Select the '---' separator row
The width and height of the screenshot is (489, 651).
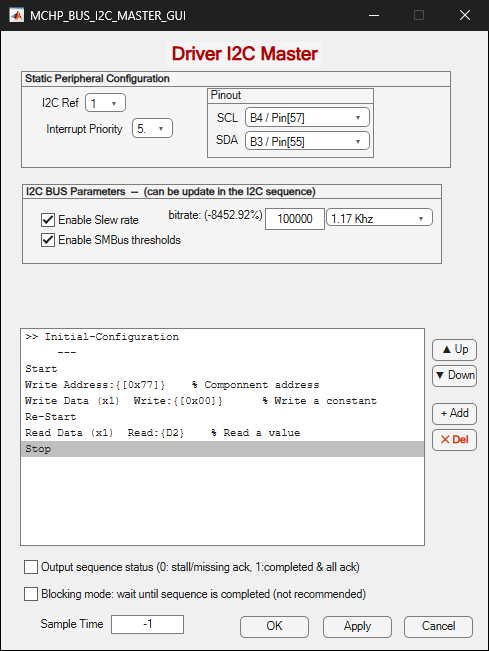222,352
